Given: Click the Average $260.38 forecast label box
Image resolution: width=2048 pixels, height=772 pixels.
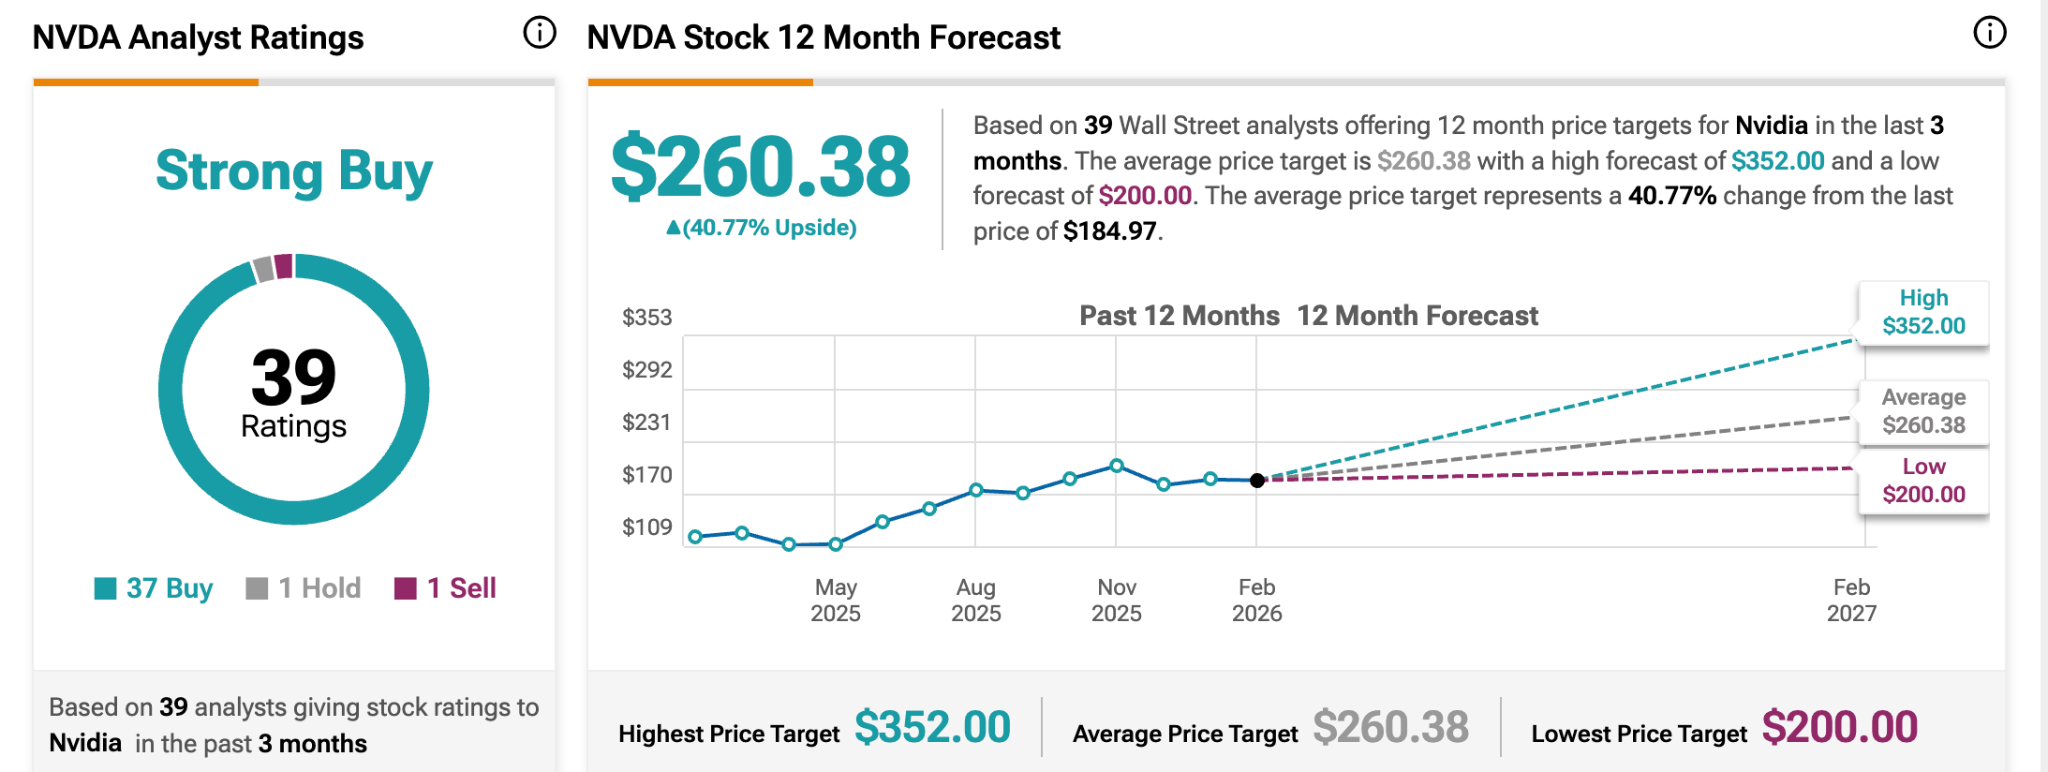Looking at the screenshot, I should point(1923,411).
